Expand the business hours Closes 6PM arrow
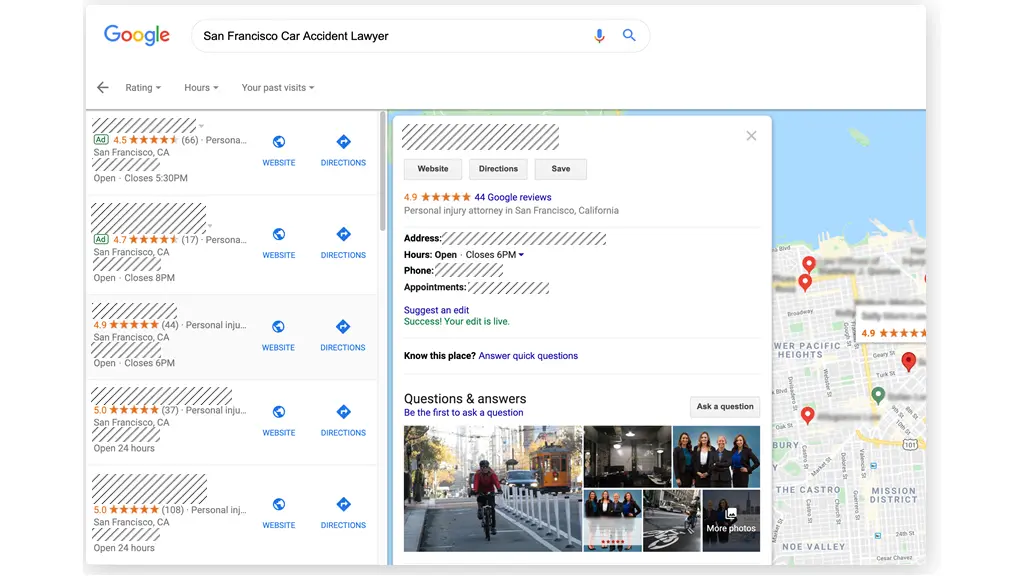The image size is (1024, 576). (521, 255)
